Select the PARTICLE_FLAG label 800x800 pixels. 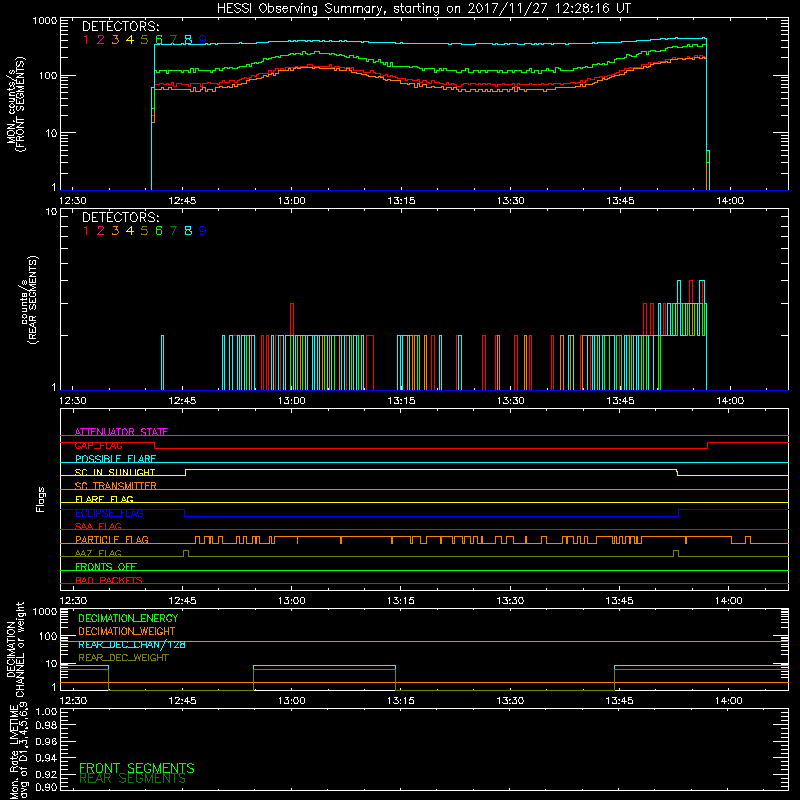112,539
